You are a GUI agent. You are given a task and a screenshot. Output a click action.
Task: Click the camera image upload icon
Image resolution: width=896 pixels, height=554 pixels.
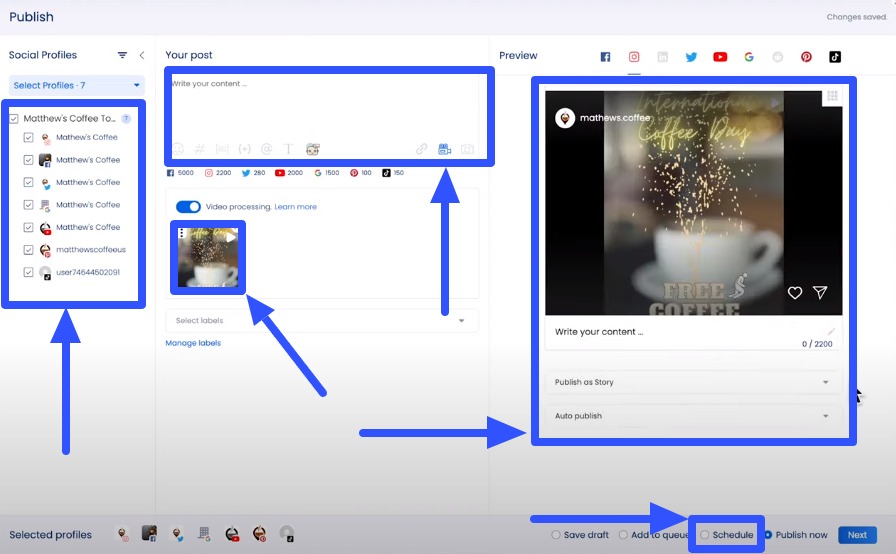coord(467,149)
